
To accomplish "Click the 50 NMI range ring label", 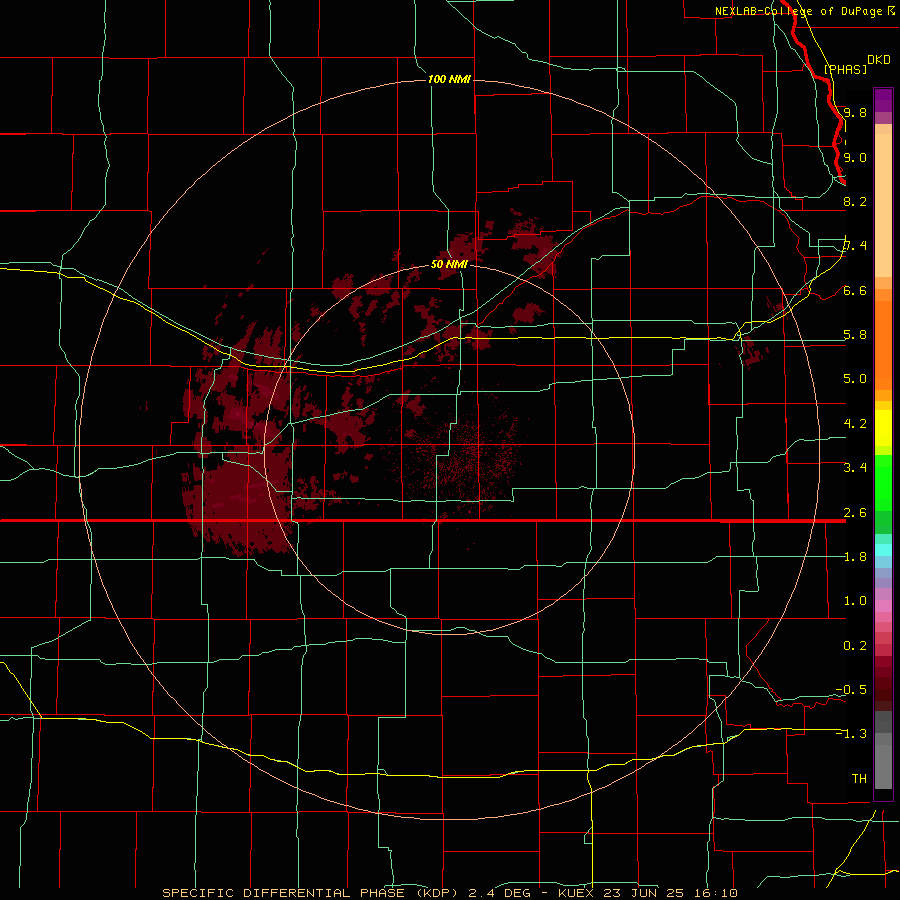I will tap(449, 264).
